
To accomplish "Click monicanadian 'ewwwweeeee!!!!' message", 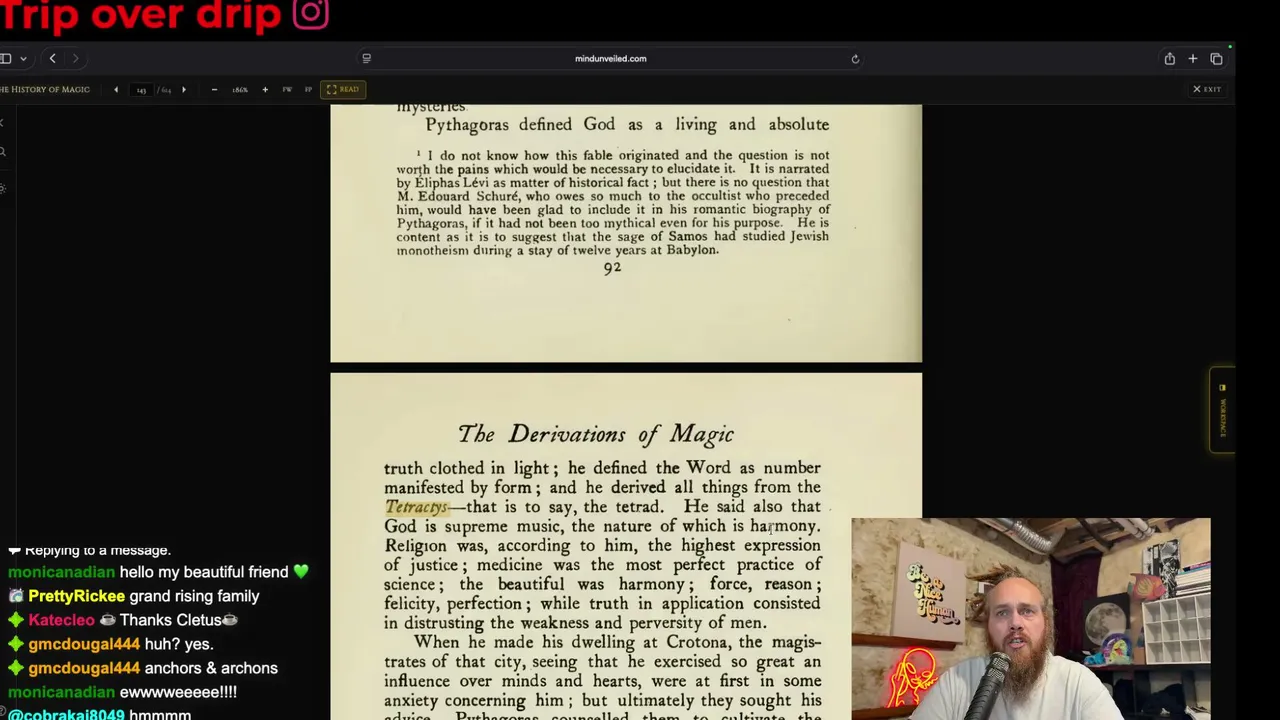I will point(122,692).
